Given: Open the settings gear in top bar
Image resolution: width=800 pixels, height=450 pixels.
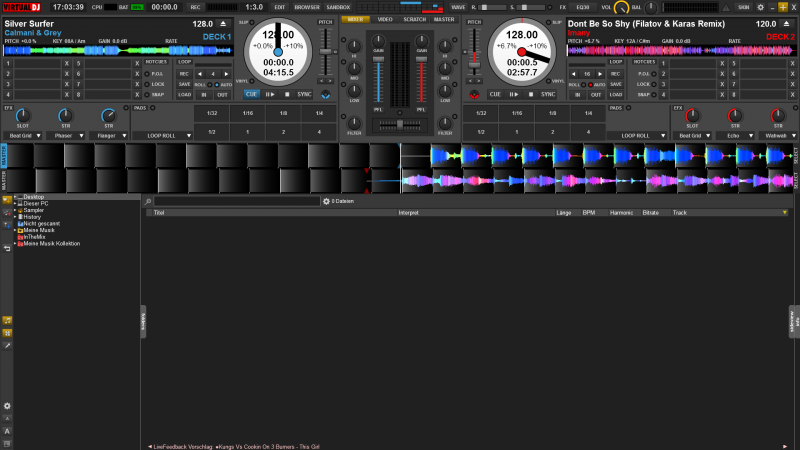Looking at the screenshot, I should pyautogui.click(x=761, y=7).
